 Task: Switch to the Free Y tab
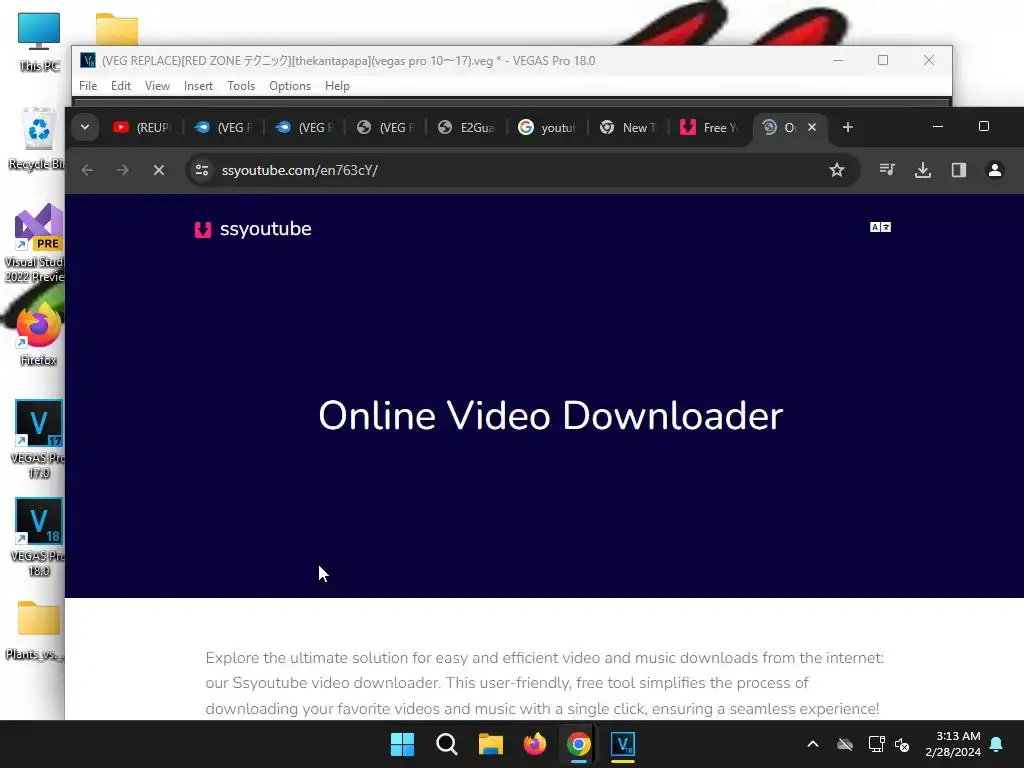[x=709, y=127]
